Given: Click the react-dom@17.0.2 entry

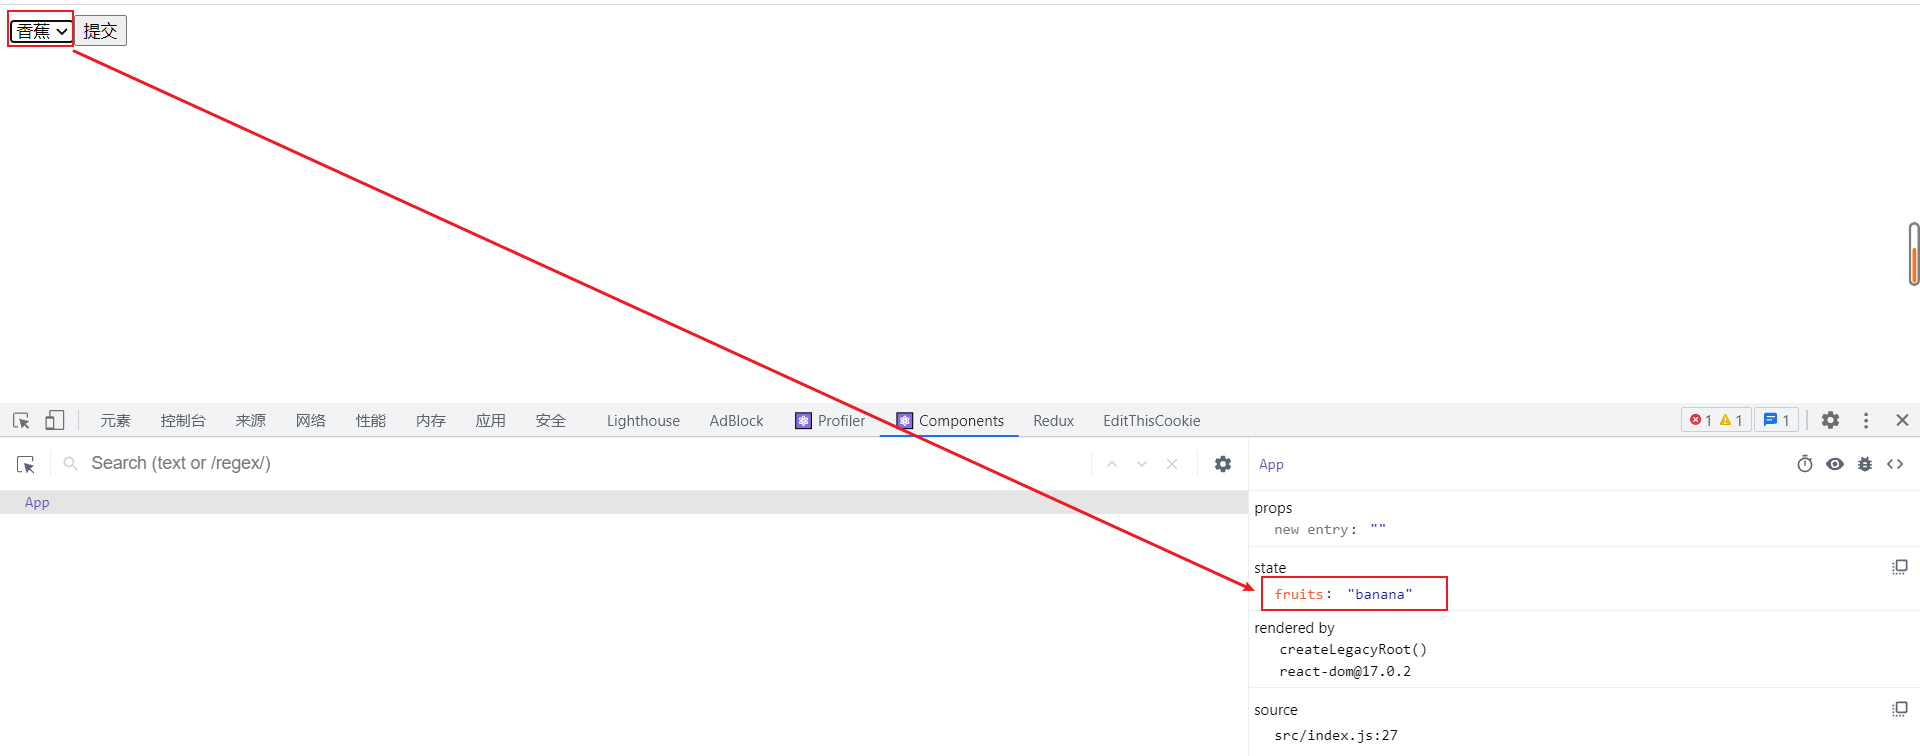Looking at the screenshot, I should pyautogui.click(x=1345, y=672).
